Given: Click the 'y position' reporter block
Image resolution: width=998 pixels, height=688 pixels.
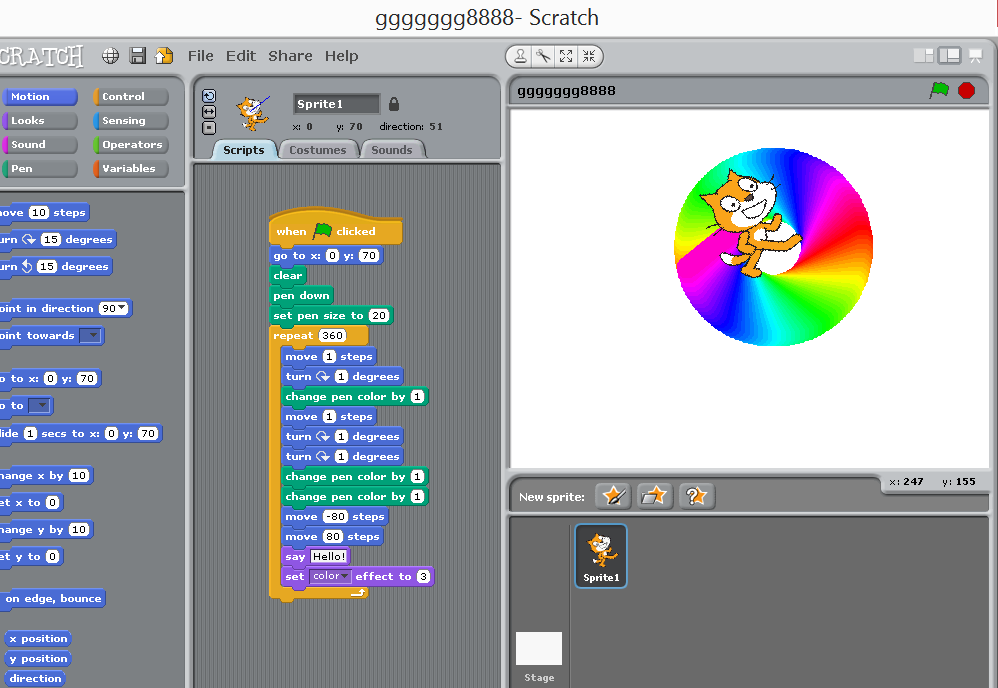Looking at the screenshot, I should coord(38,659).
